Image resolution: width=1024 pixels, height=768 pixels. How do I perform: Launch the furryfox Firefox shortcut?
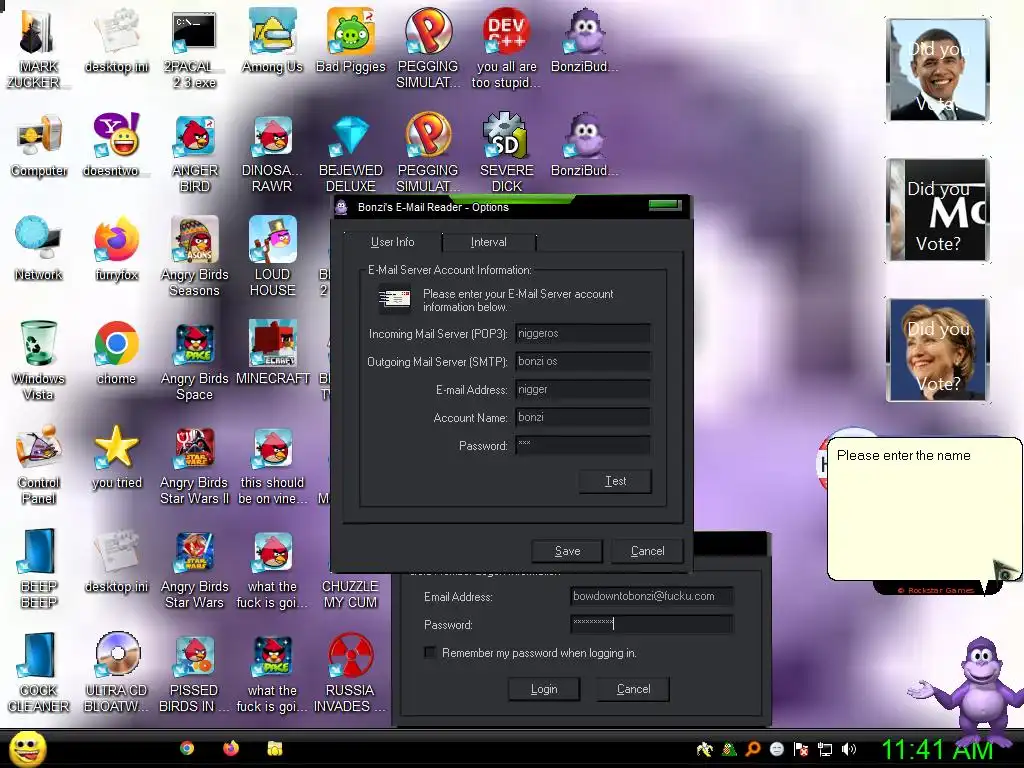click(x=116, y=249)
